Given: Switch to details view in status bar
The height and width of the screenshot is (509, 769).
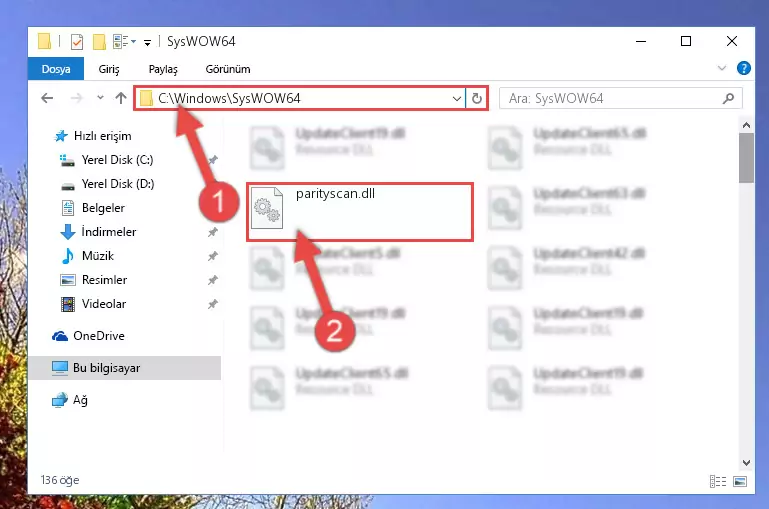Looking at the screenshot, I should 718,482.
